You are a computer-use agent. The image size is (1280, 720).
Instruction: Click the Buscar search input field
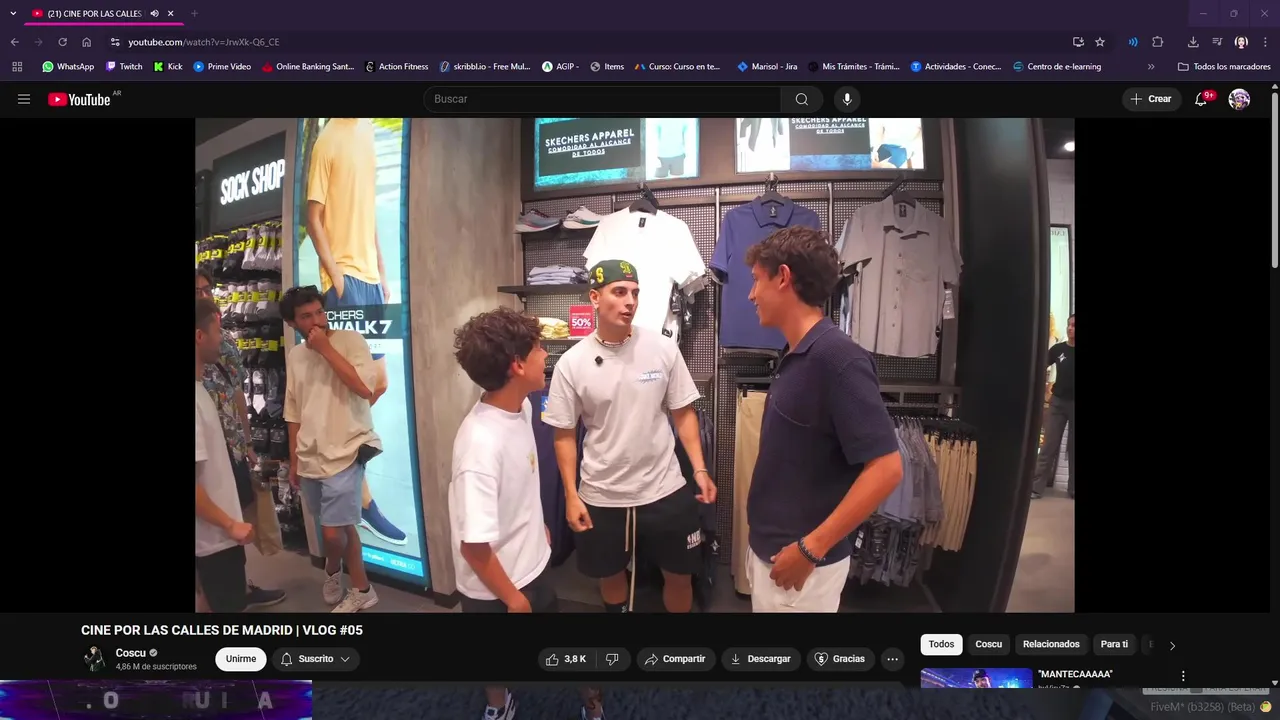(x=602, y=99)
